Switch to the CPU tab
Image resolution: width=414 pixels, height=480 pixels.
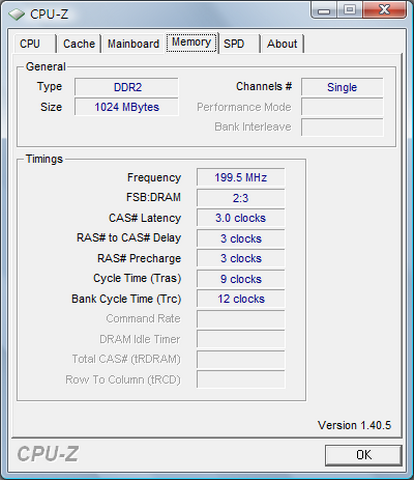coord(35,44)
